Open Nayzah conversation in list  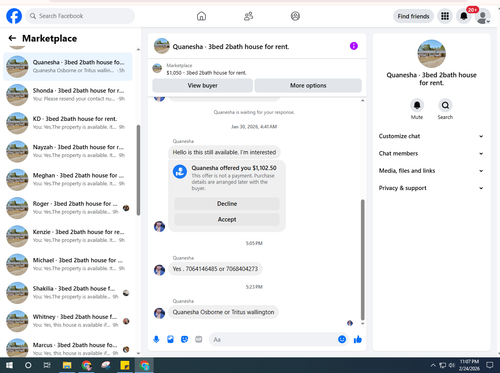pyautogui.click(x=68, y=151)
